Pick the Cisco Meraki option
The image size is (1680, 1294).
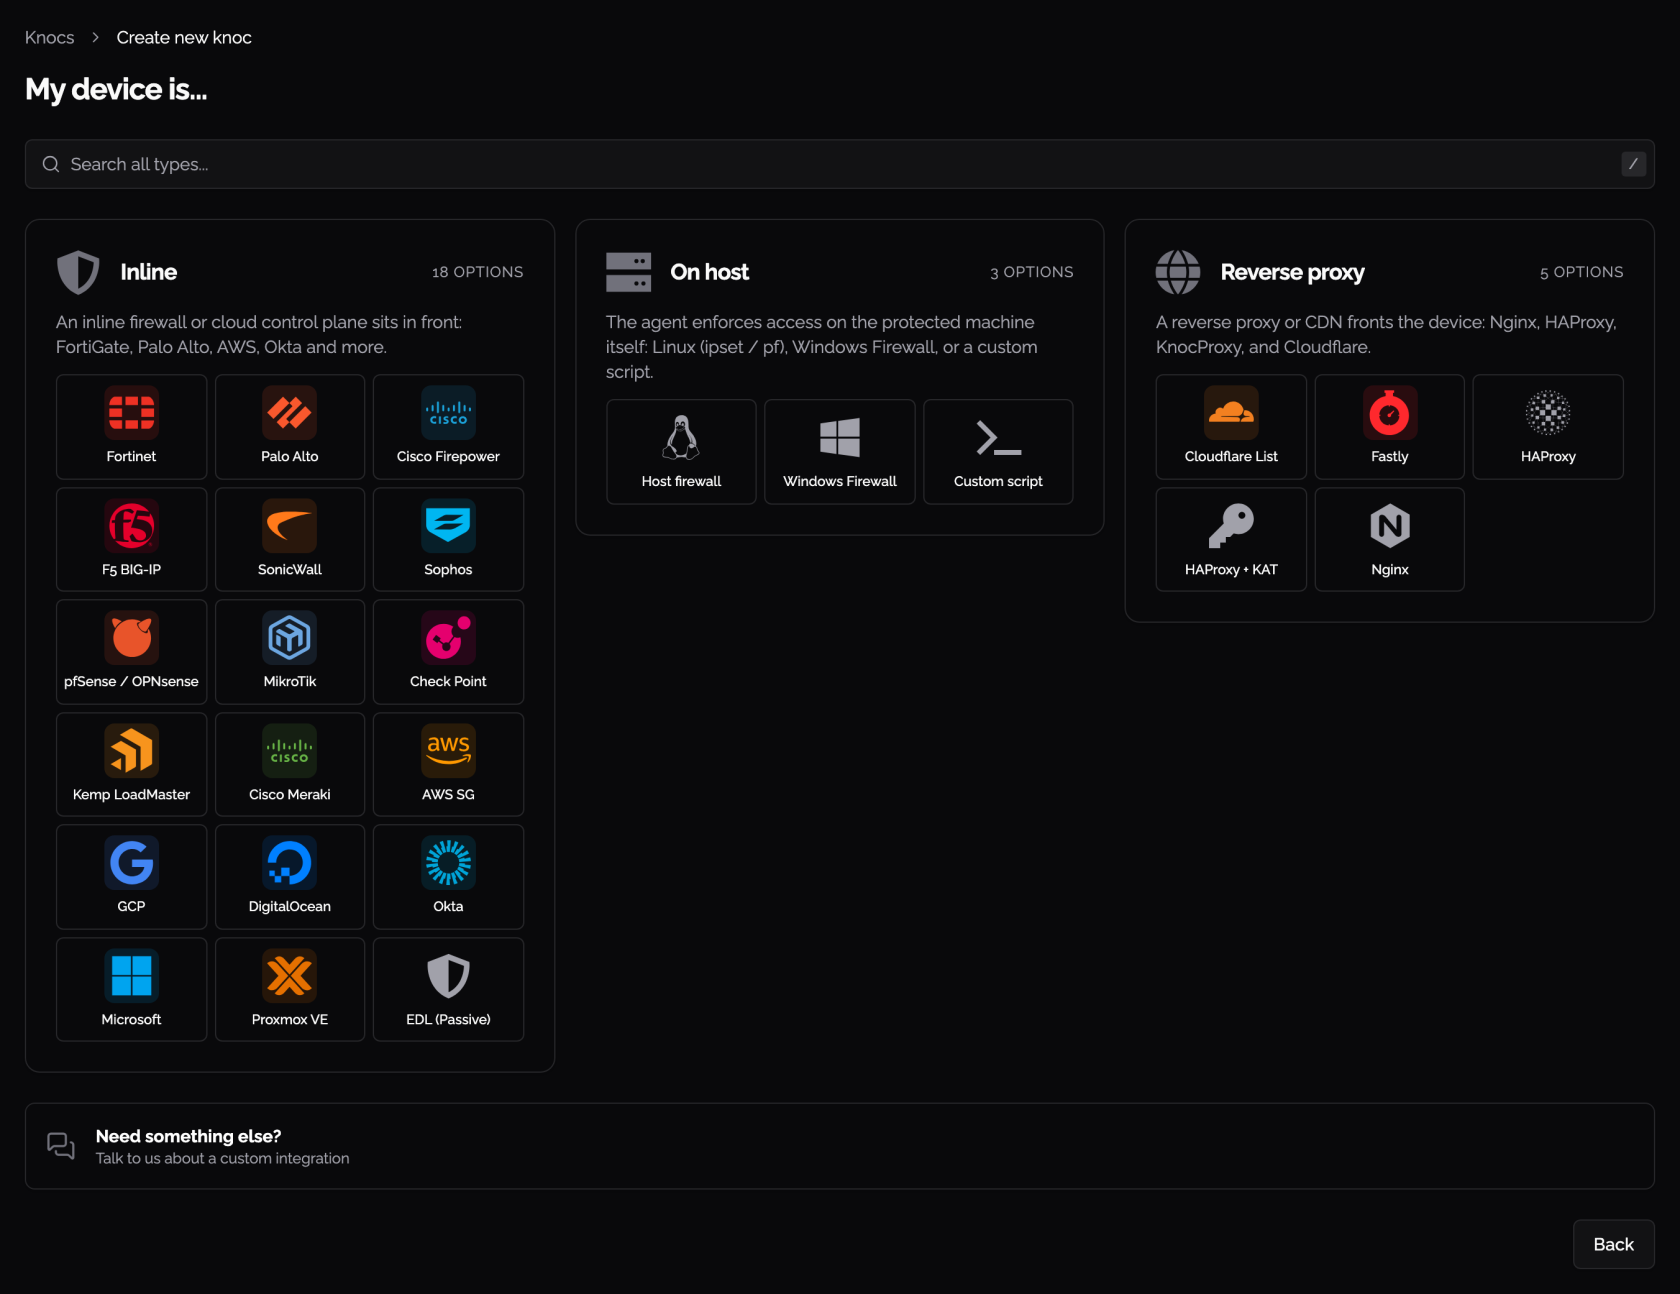point(290,764)
